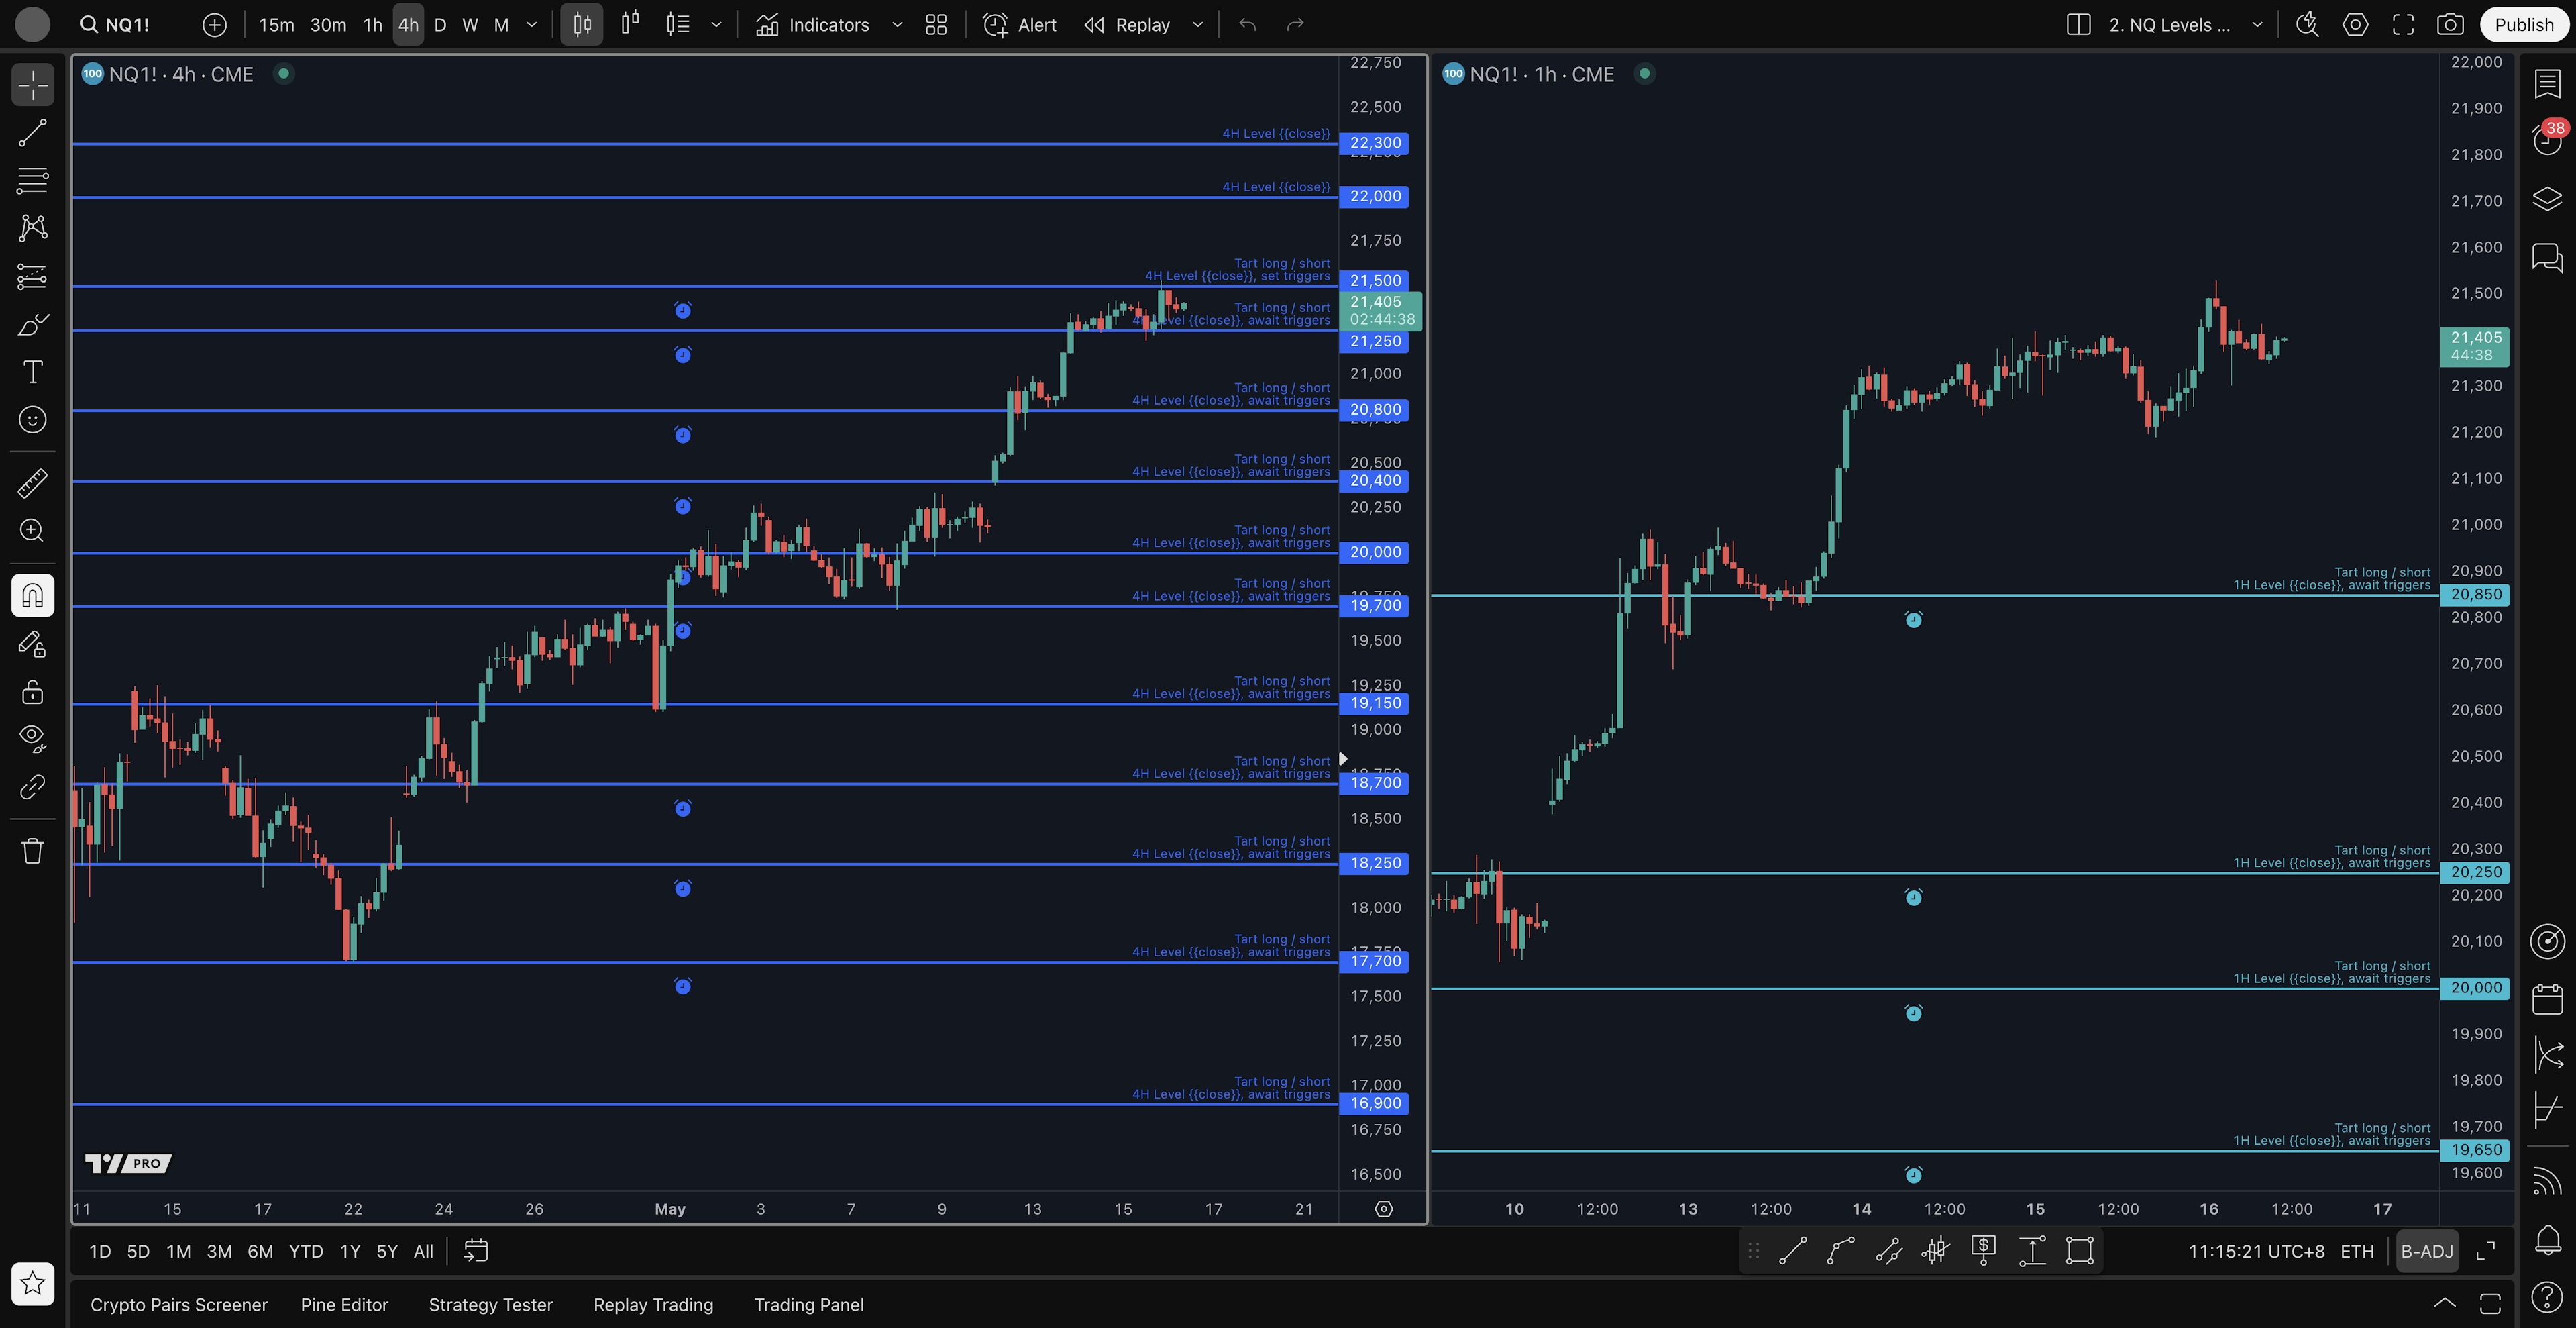Select the 3M date range button
Screen dimensions: 2576x1328
(x=219, y=1251)
